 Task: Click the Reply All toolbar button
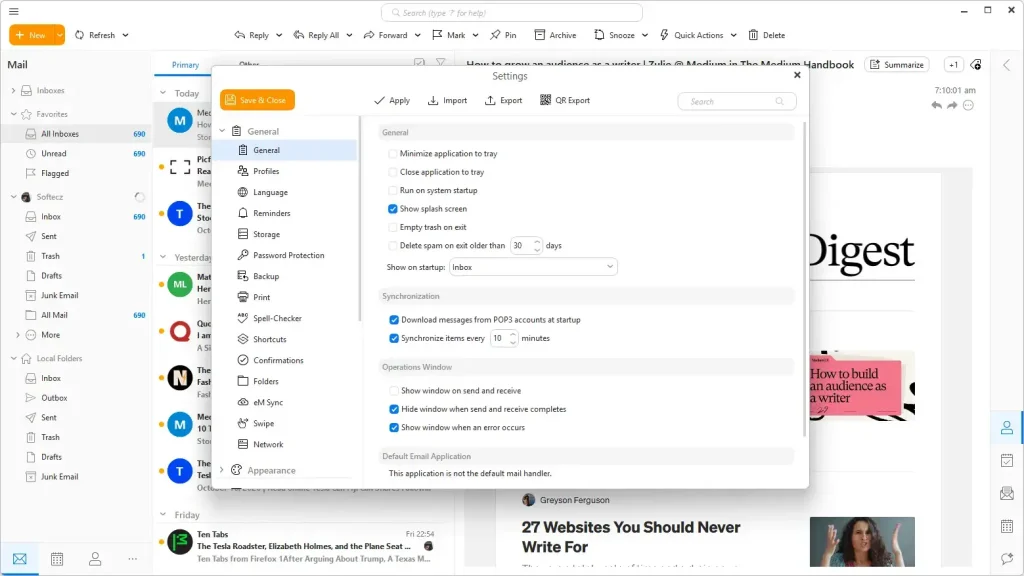316,35
